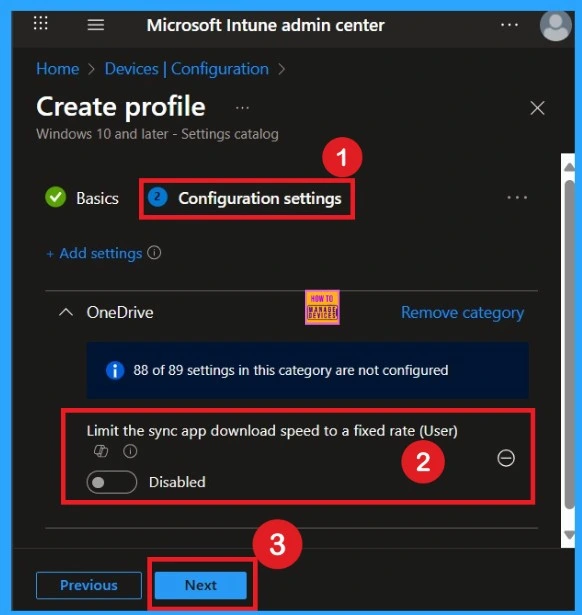Open the header more options ellipsis
This screenshot has height=615, width=582.
coord(509,25)
